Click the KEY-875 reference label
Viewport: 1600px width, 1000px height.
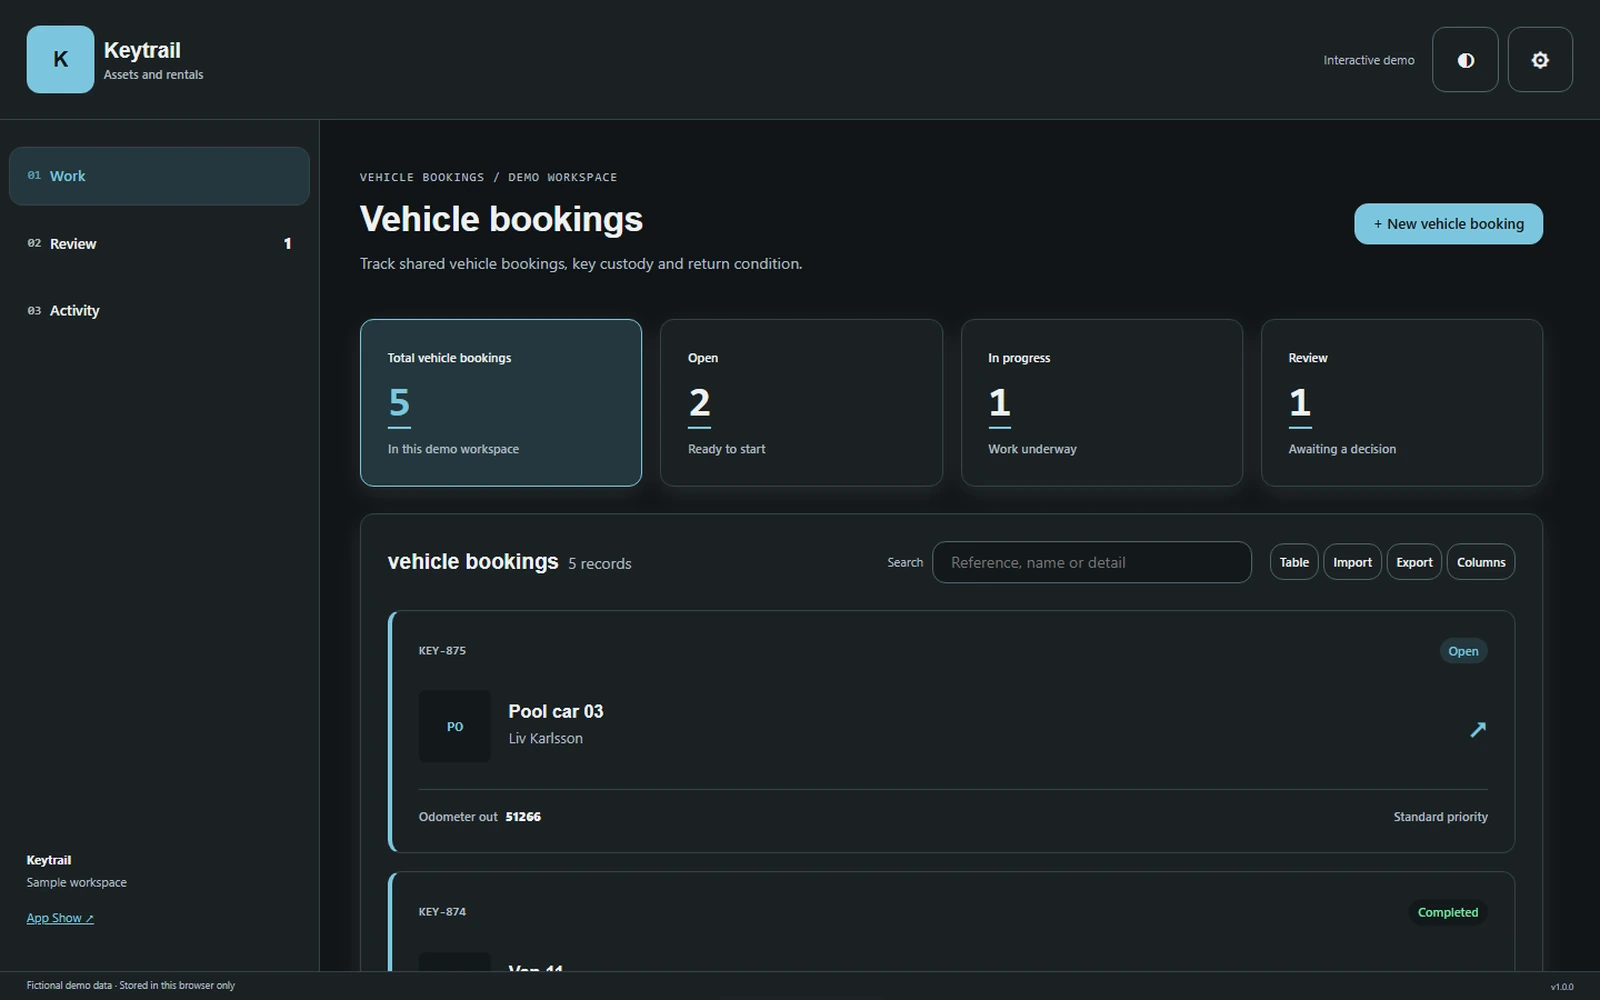click(x=442, y=651)
